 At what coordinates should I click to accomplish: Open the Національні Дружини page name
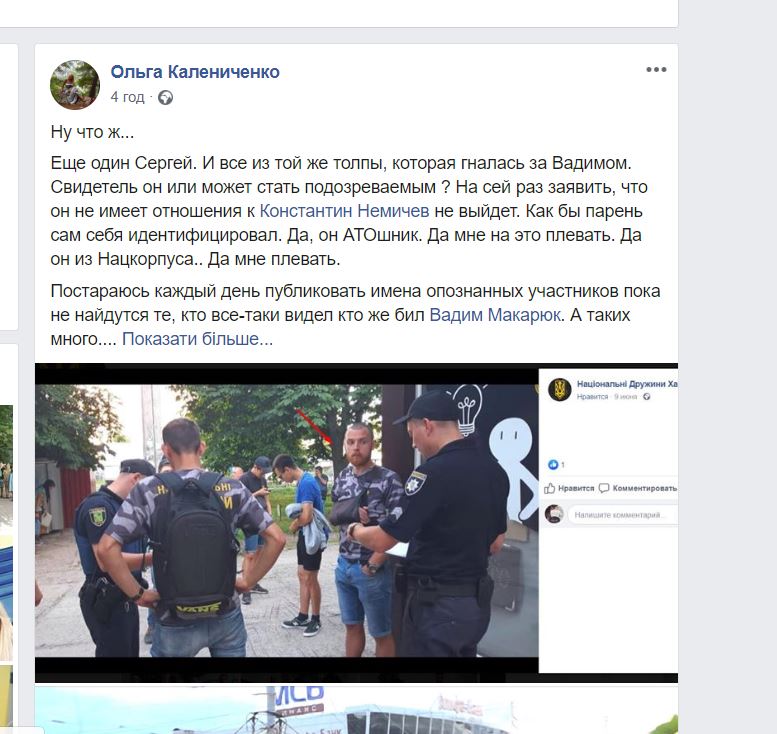[627, 384]
